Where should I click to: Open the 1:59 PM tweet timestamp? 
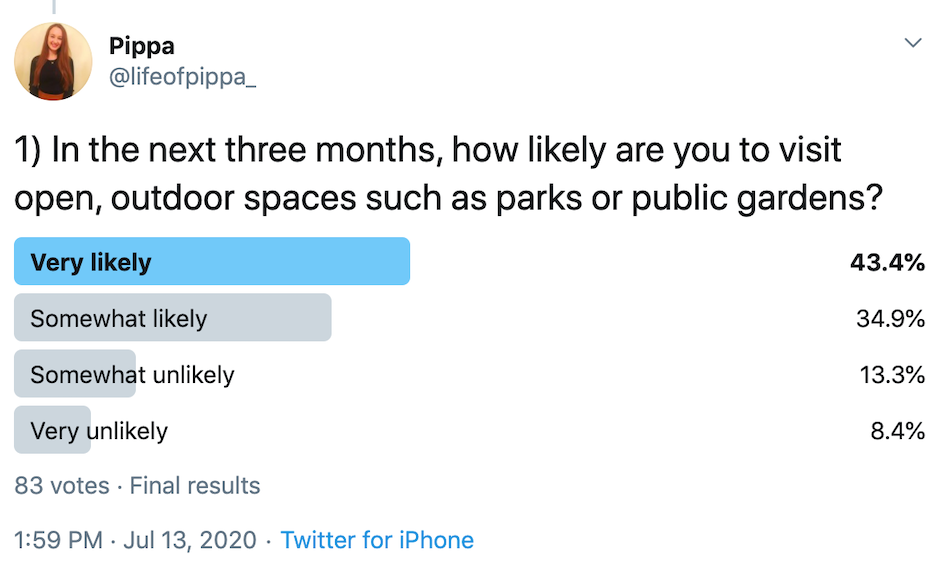[58, 540]
